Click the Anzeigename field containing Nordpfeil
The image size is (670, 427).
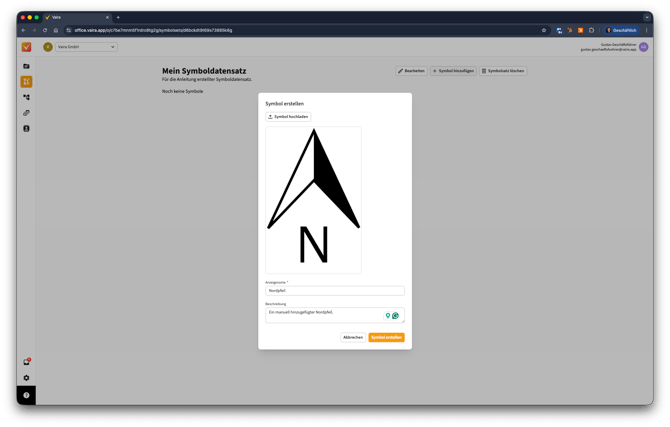[x=334, y=291]
